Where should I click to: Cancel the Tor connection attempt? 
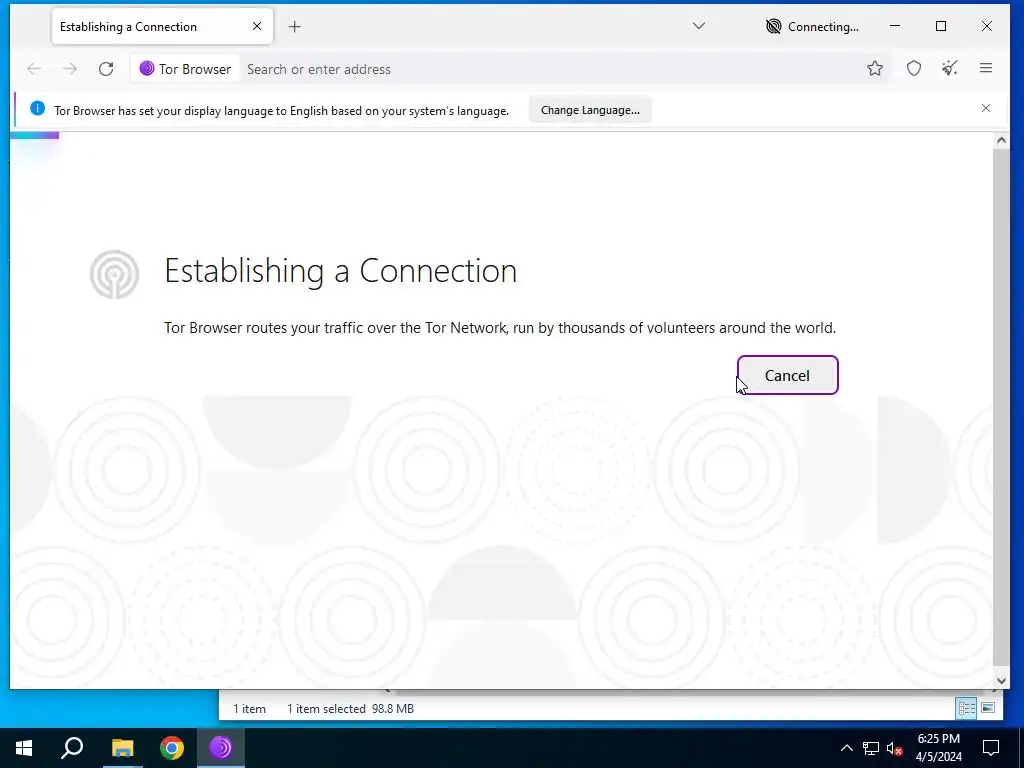pyautogui.click(x=787, y=376)
